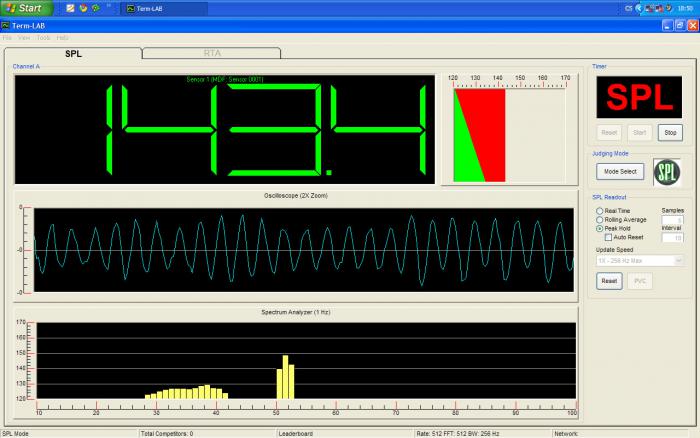Open the Update Speed dropdown

[639, 260]
